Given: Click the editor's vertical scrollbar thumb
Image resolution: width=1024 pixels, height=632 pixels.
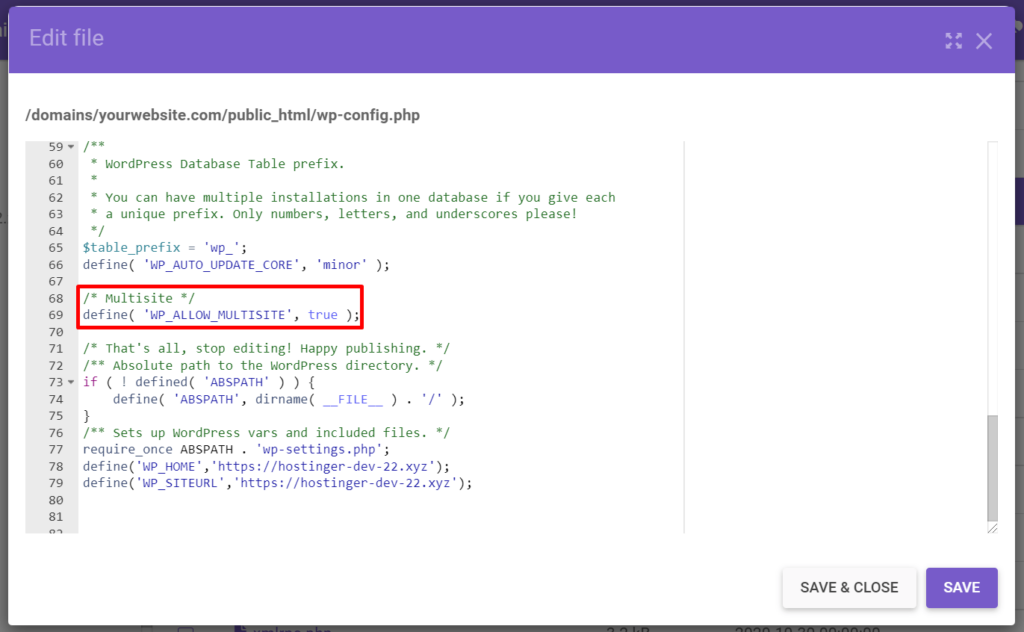Looking at the screenshot, I should pos(993,467).
